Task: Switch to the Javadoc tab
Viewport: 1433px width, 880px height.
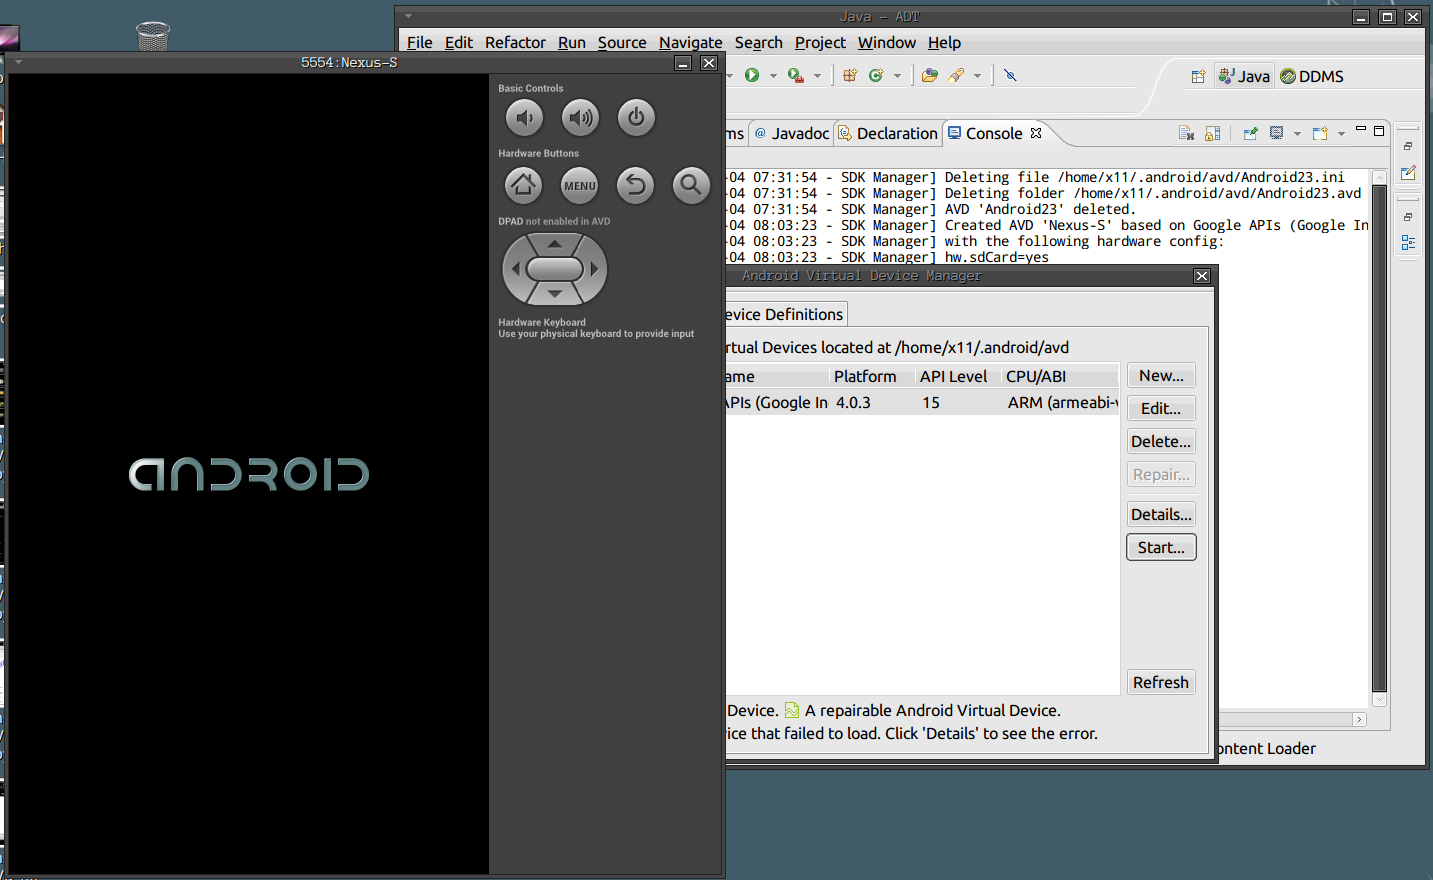Action: pos(791,133)
